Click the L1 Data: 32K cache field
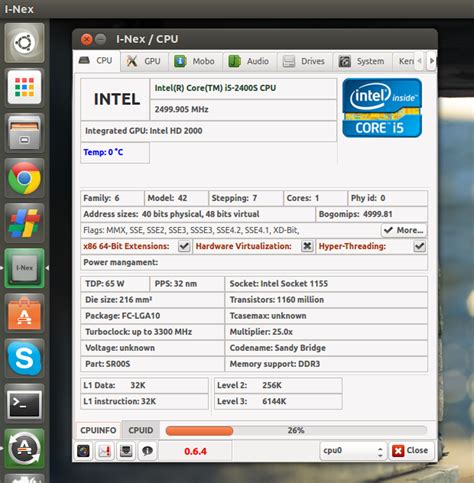Viewport: 474px width, 483px height. (144, 386)
